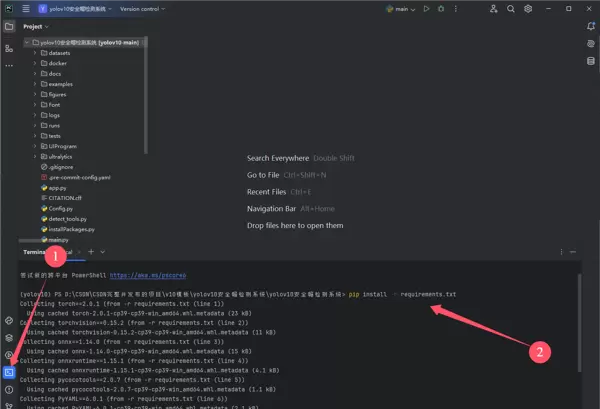This screenshot has width=600, height=409.
Task: Open the Terminal tool window icon
Action: (x=9, y=371)
